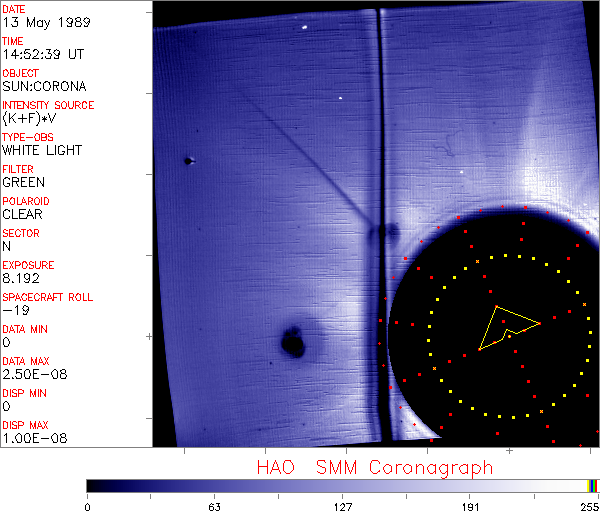Click the small dark spot in the upper left
This screenshot has width=600, height=512.
click(x=188, y=160)
